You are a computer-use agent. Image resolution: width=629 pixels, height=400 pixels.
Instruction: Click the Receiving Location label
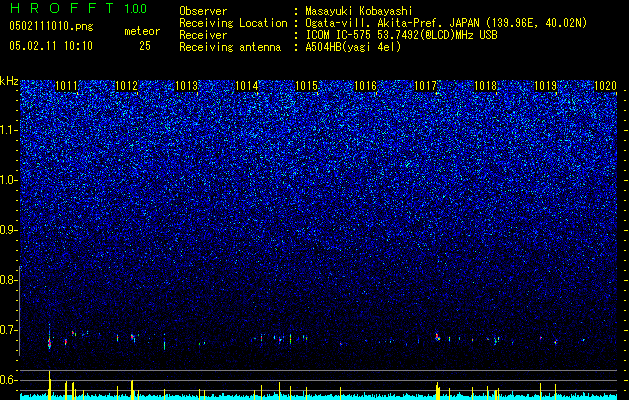click(233, 23)
